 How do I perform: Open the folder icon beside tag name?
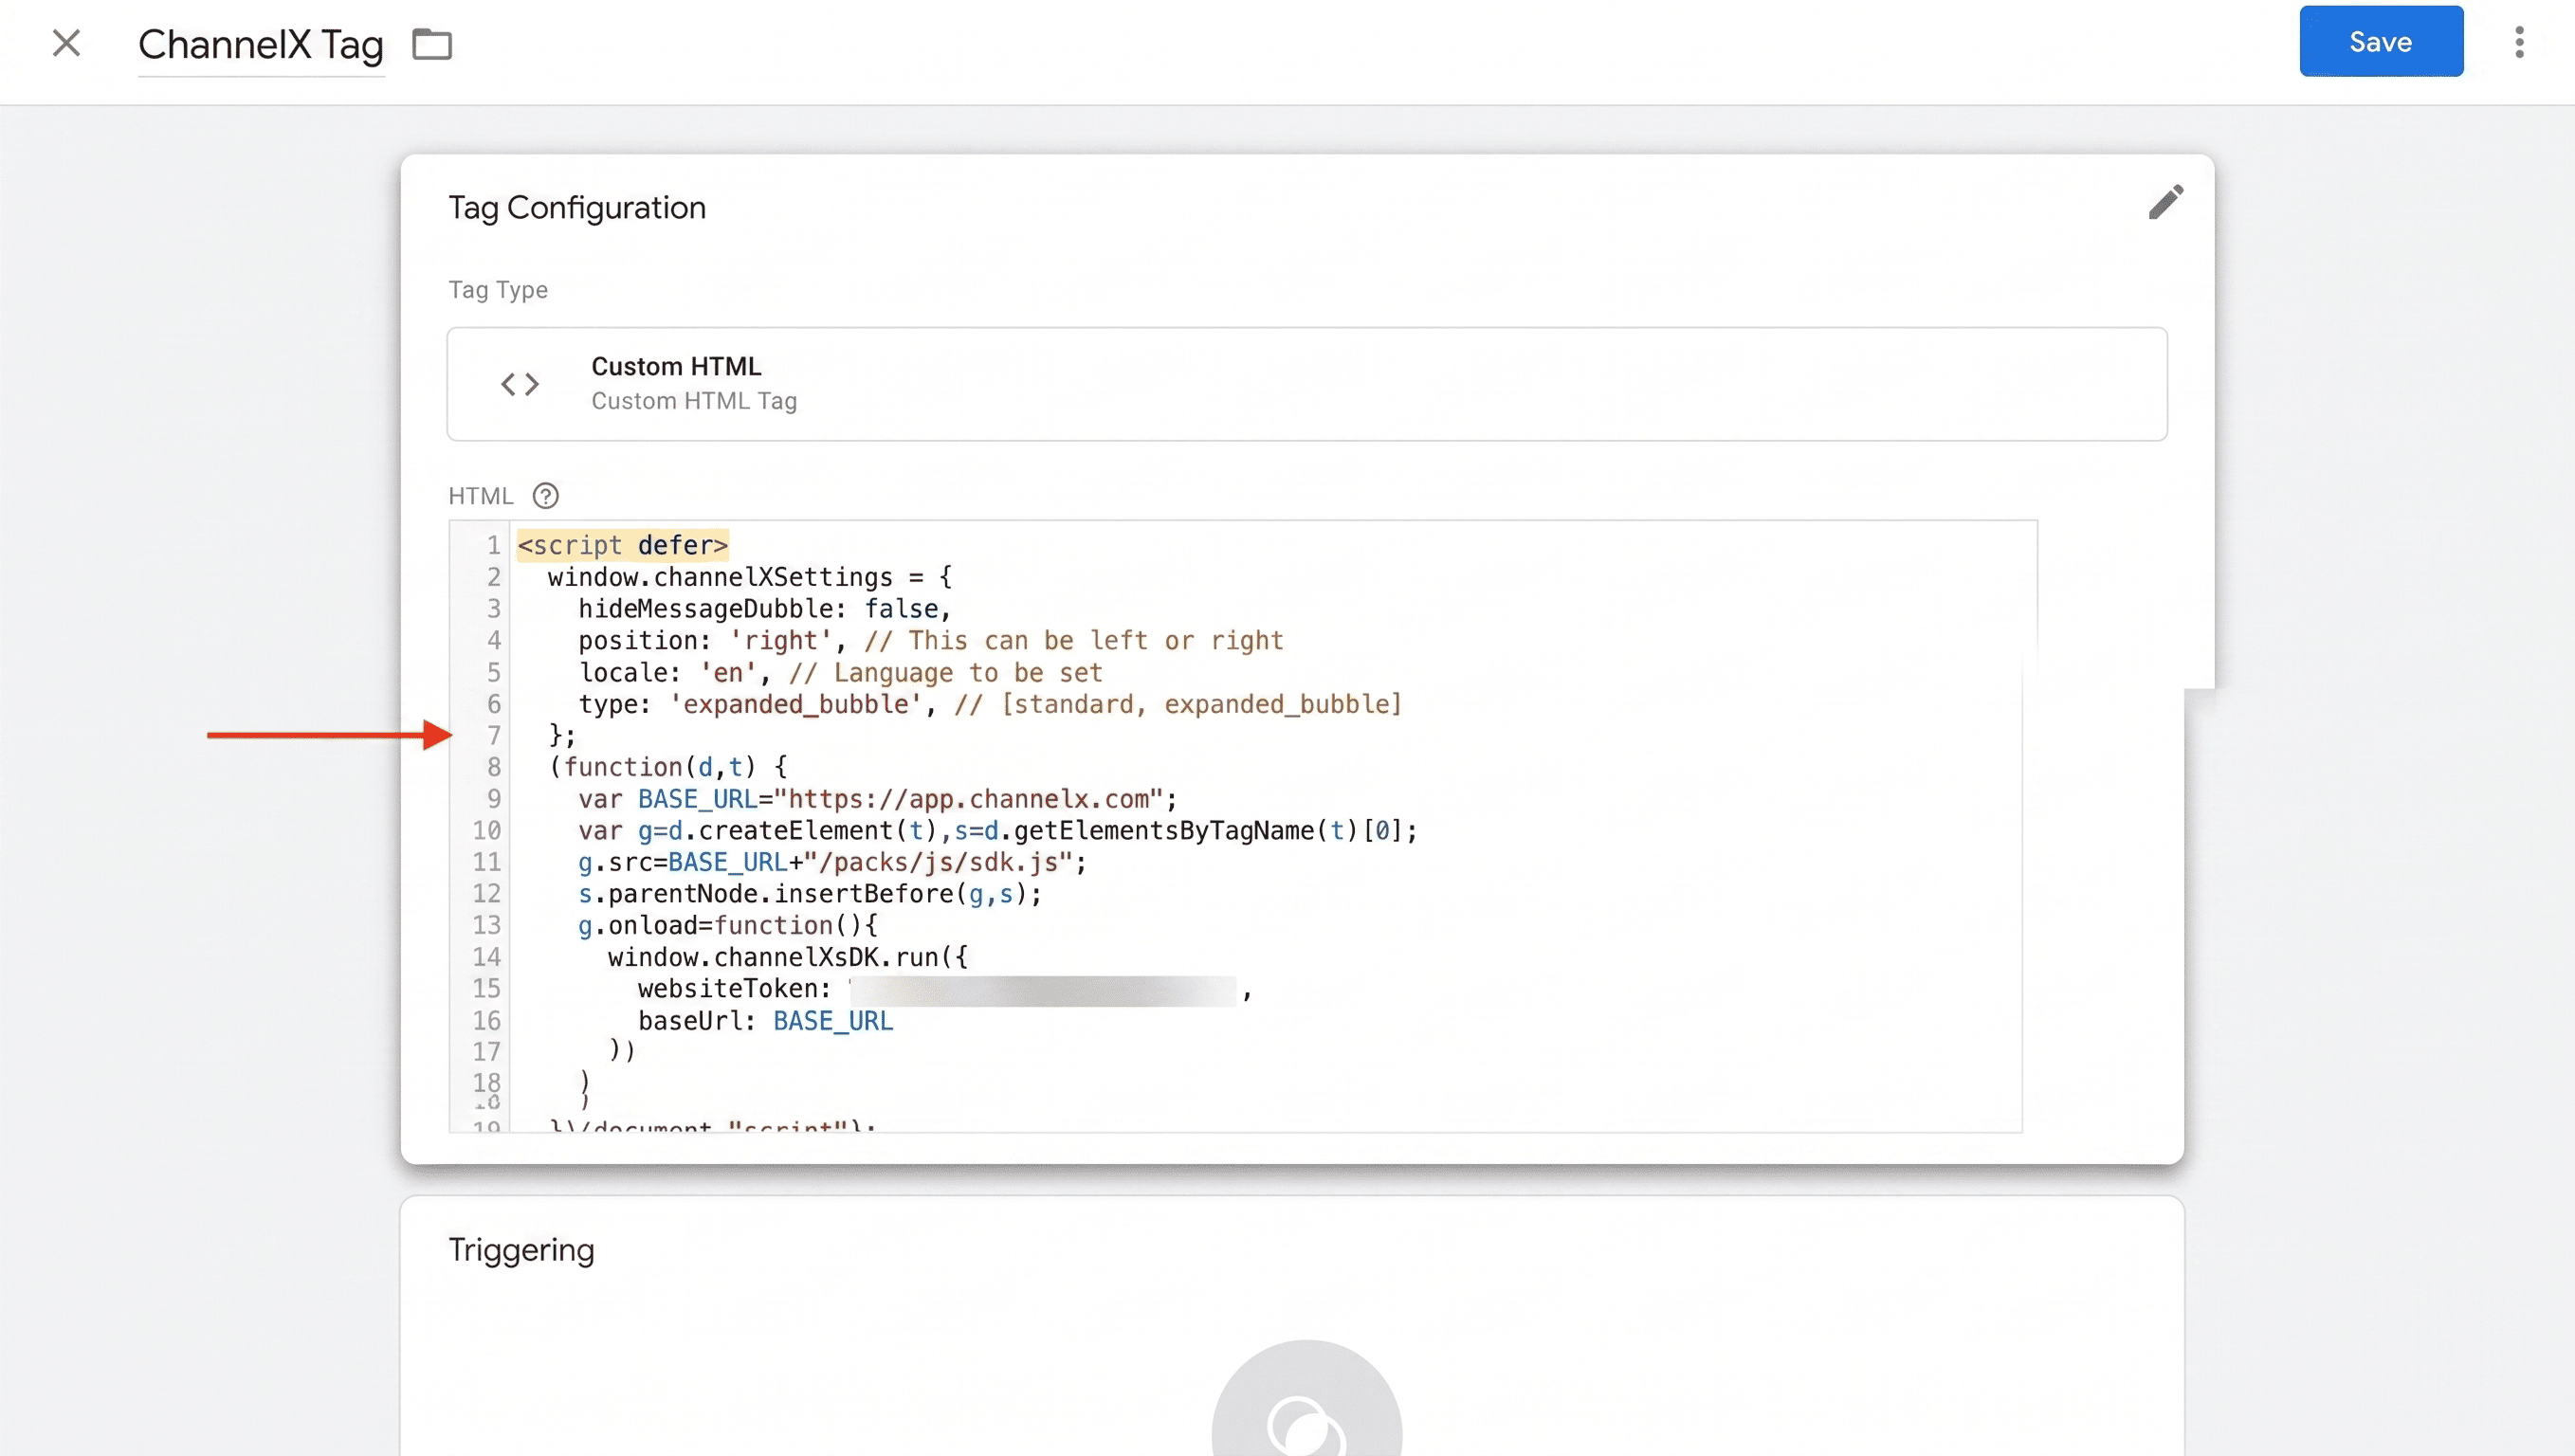coord(432,44)
